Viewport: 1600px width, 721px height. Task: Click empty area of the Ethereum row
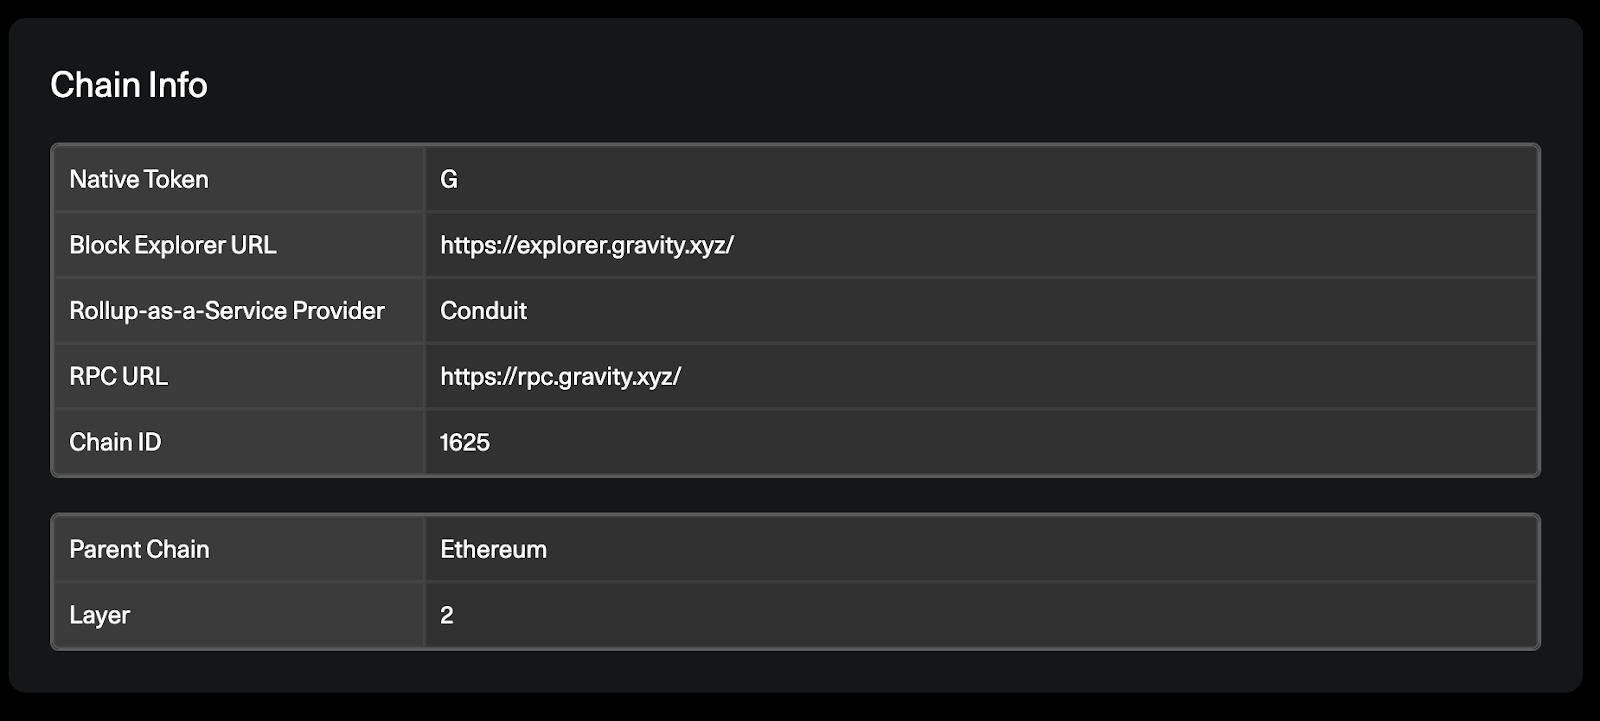(1040, 549)
